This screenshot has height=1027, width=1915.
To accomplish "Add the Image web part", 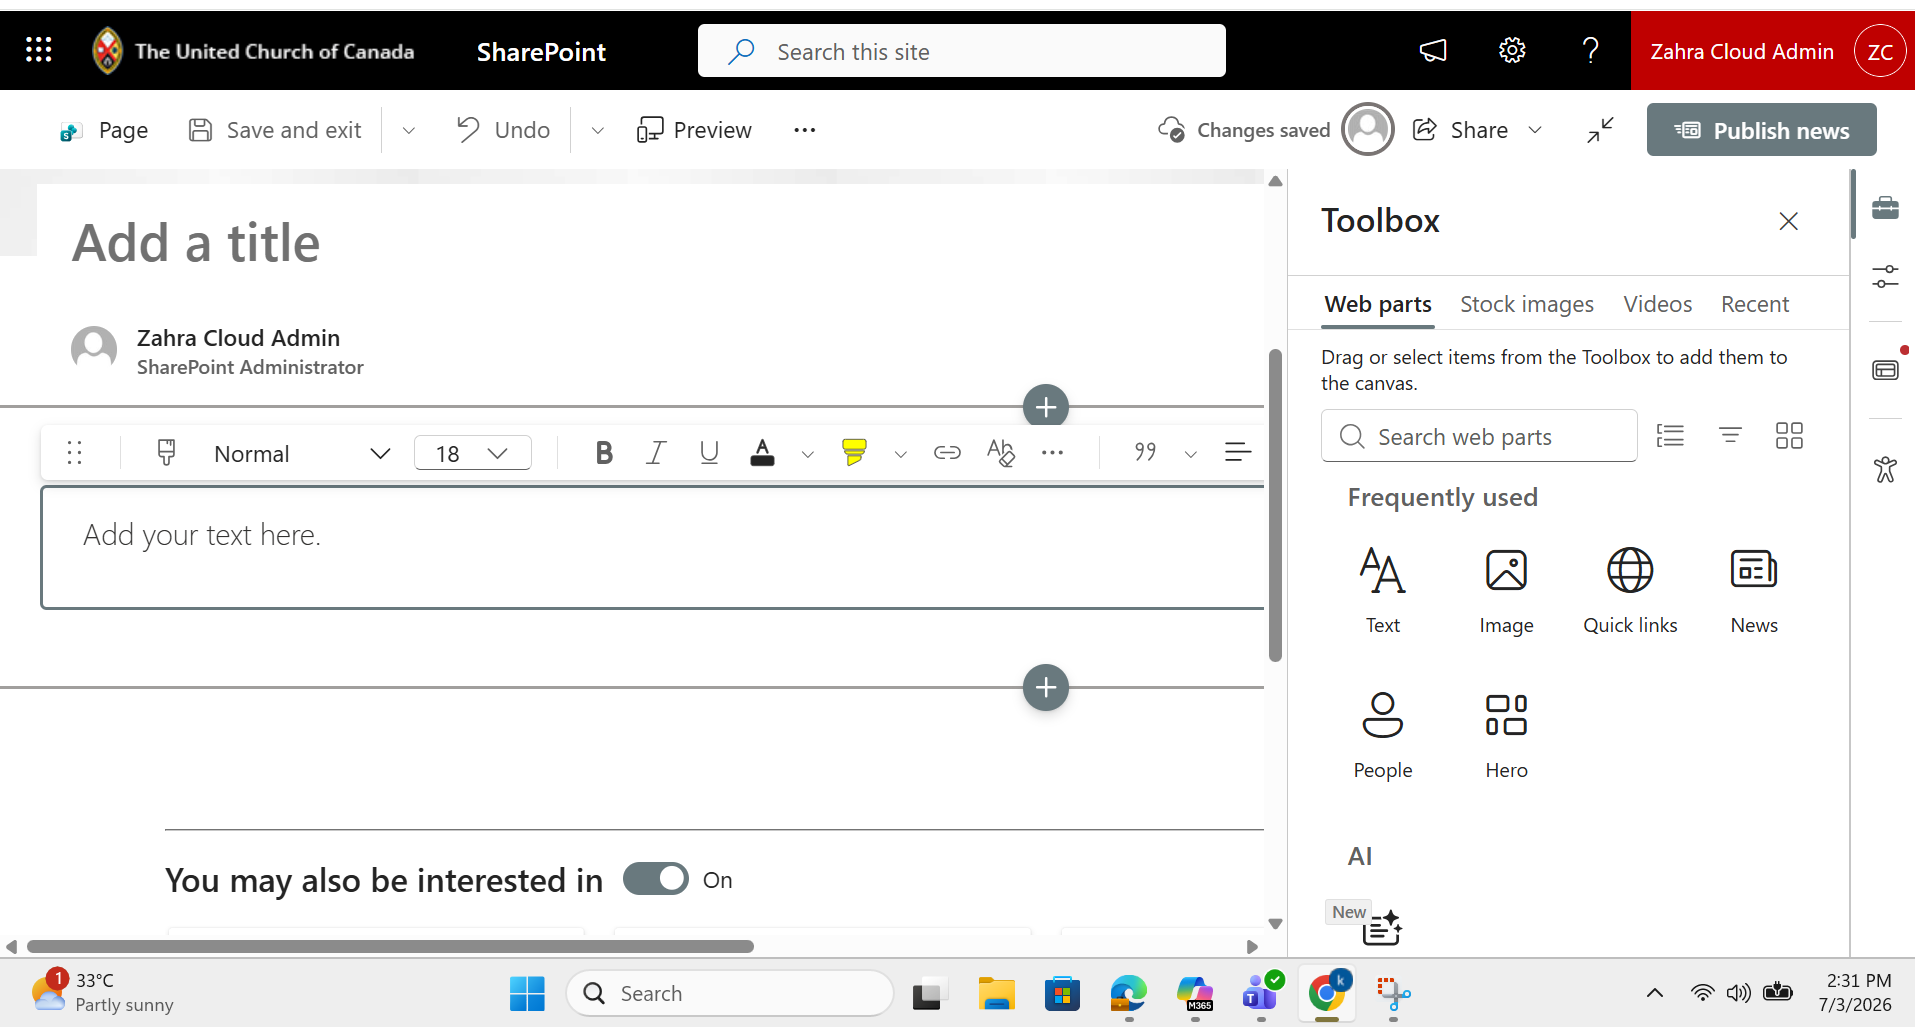I will [x=1506, y=590].
